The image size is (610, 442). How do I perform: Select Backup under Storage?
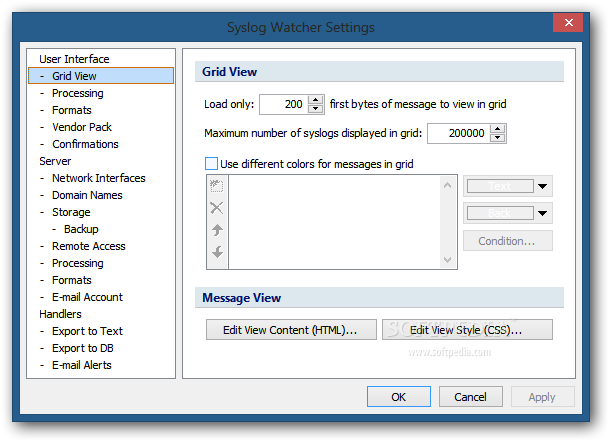[81, 229]
